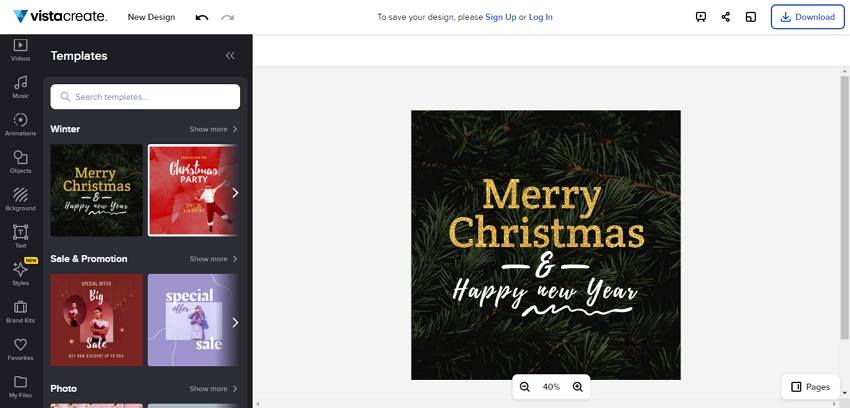Click the Download button
Screen dimensions: 850x408
pyautogui.click(x=807, y=17)
